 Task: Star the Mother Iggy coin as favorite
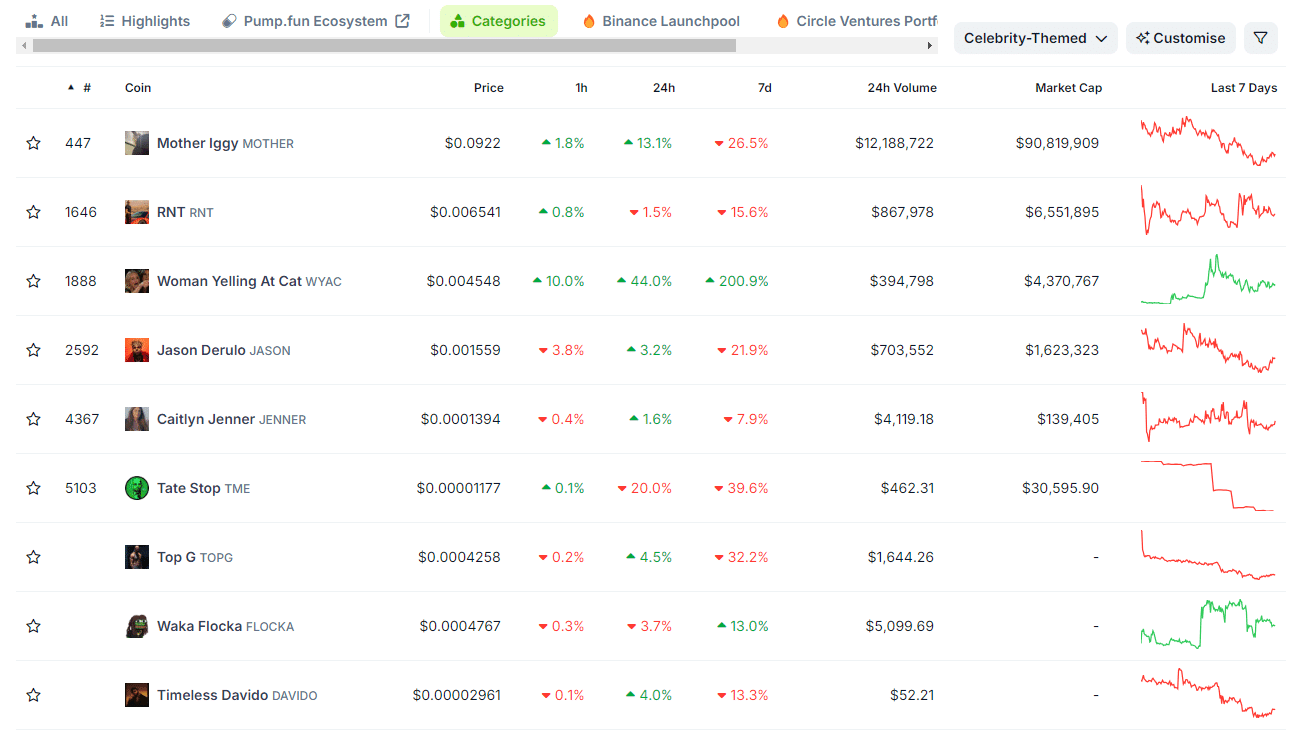pyautogui.click(x=33, y=143)
